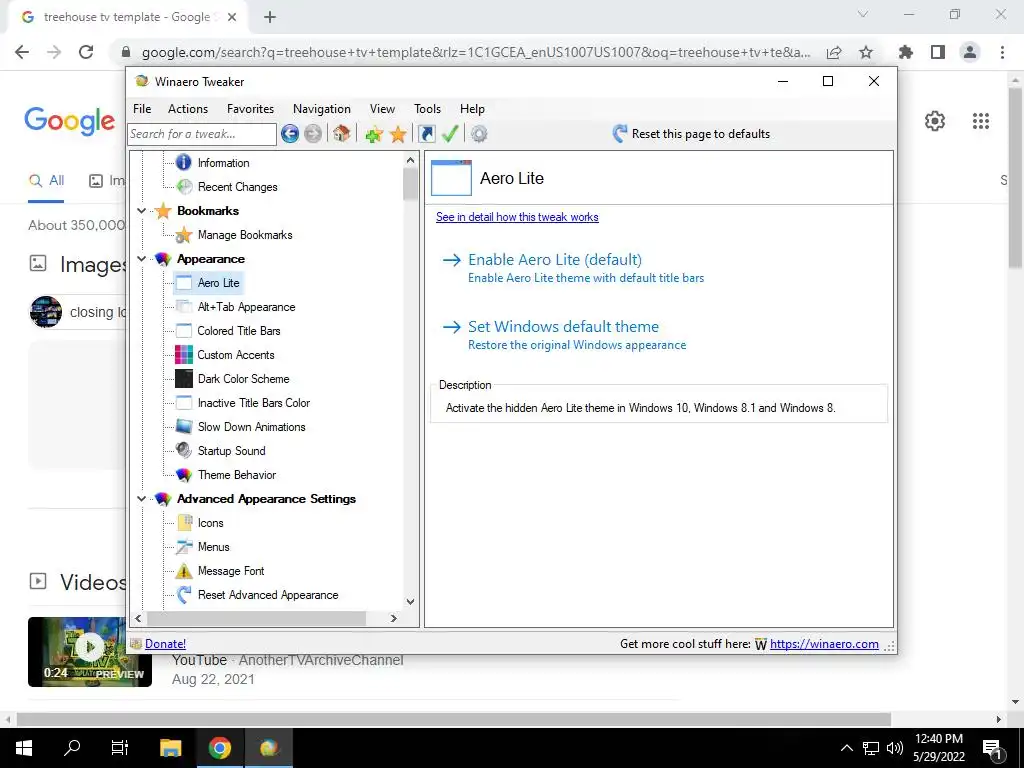Select Colored Title Bars tree item

click(238, 331)
